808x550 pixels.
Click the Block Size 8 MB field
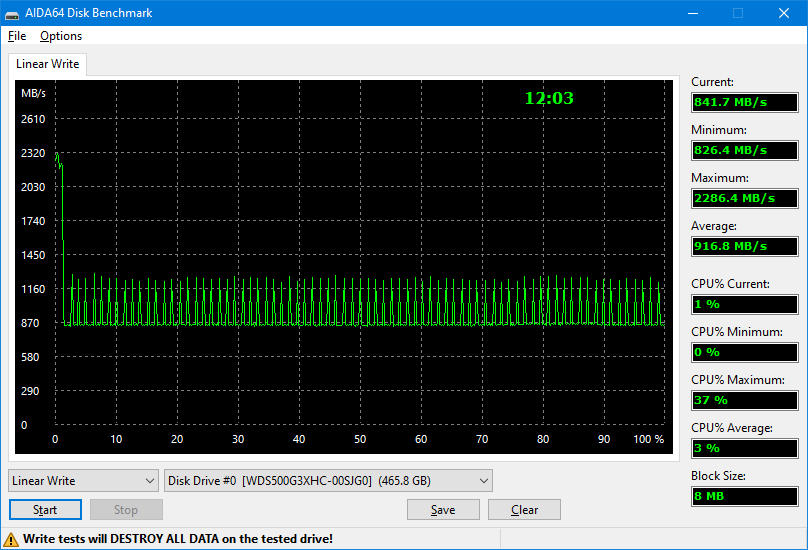(745, 496)
